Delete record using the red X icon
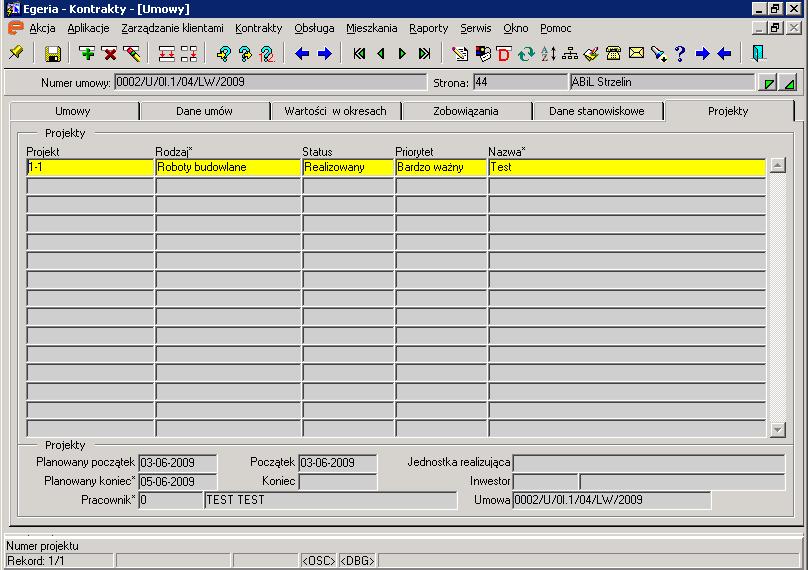808x570 pixels. [109, 53]
